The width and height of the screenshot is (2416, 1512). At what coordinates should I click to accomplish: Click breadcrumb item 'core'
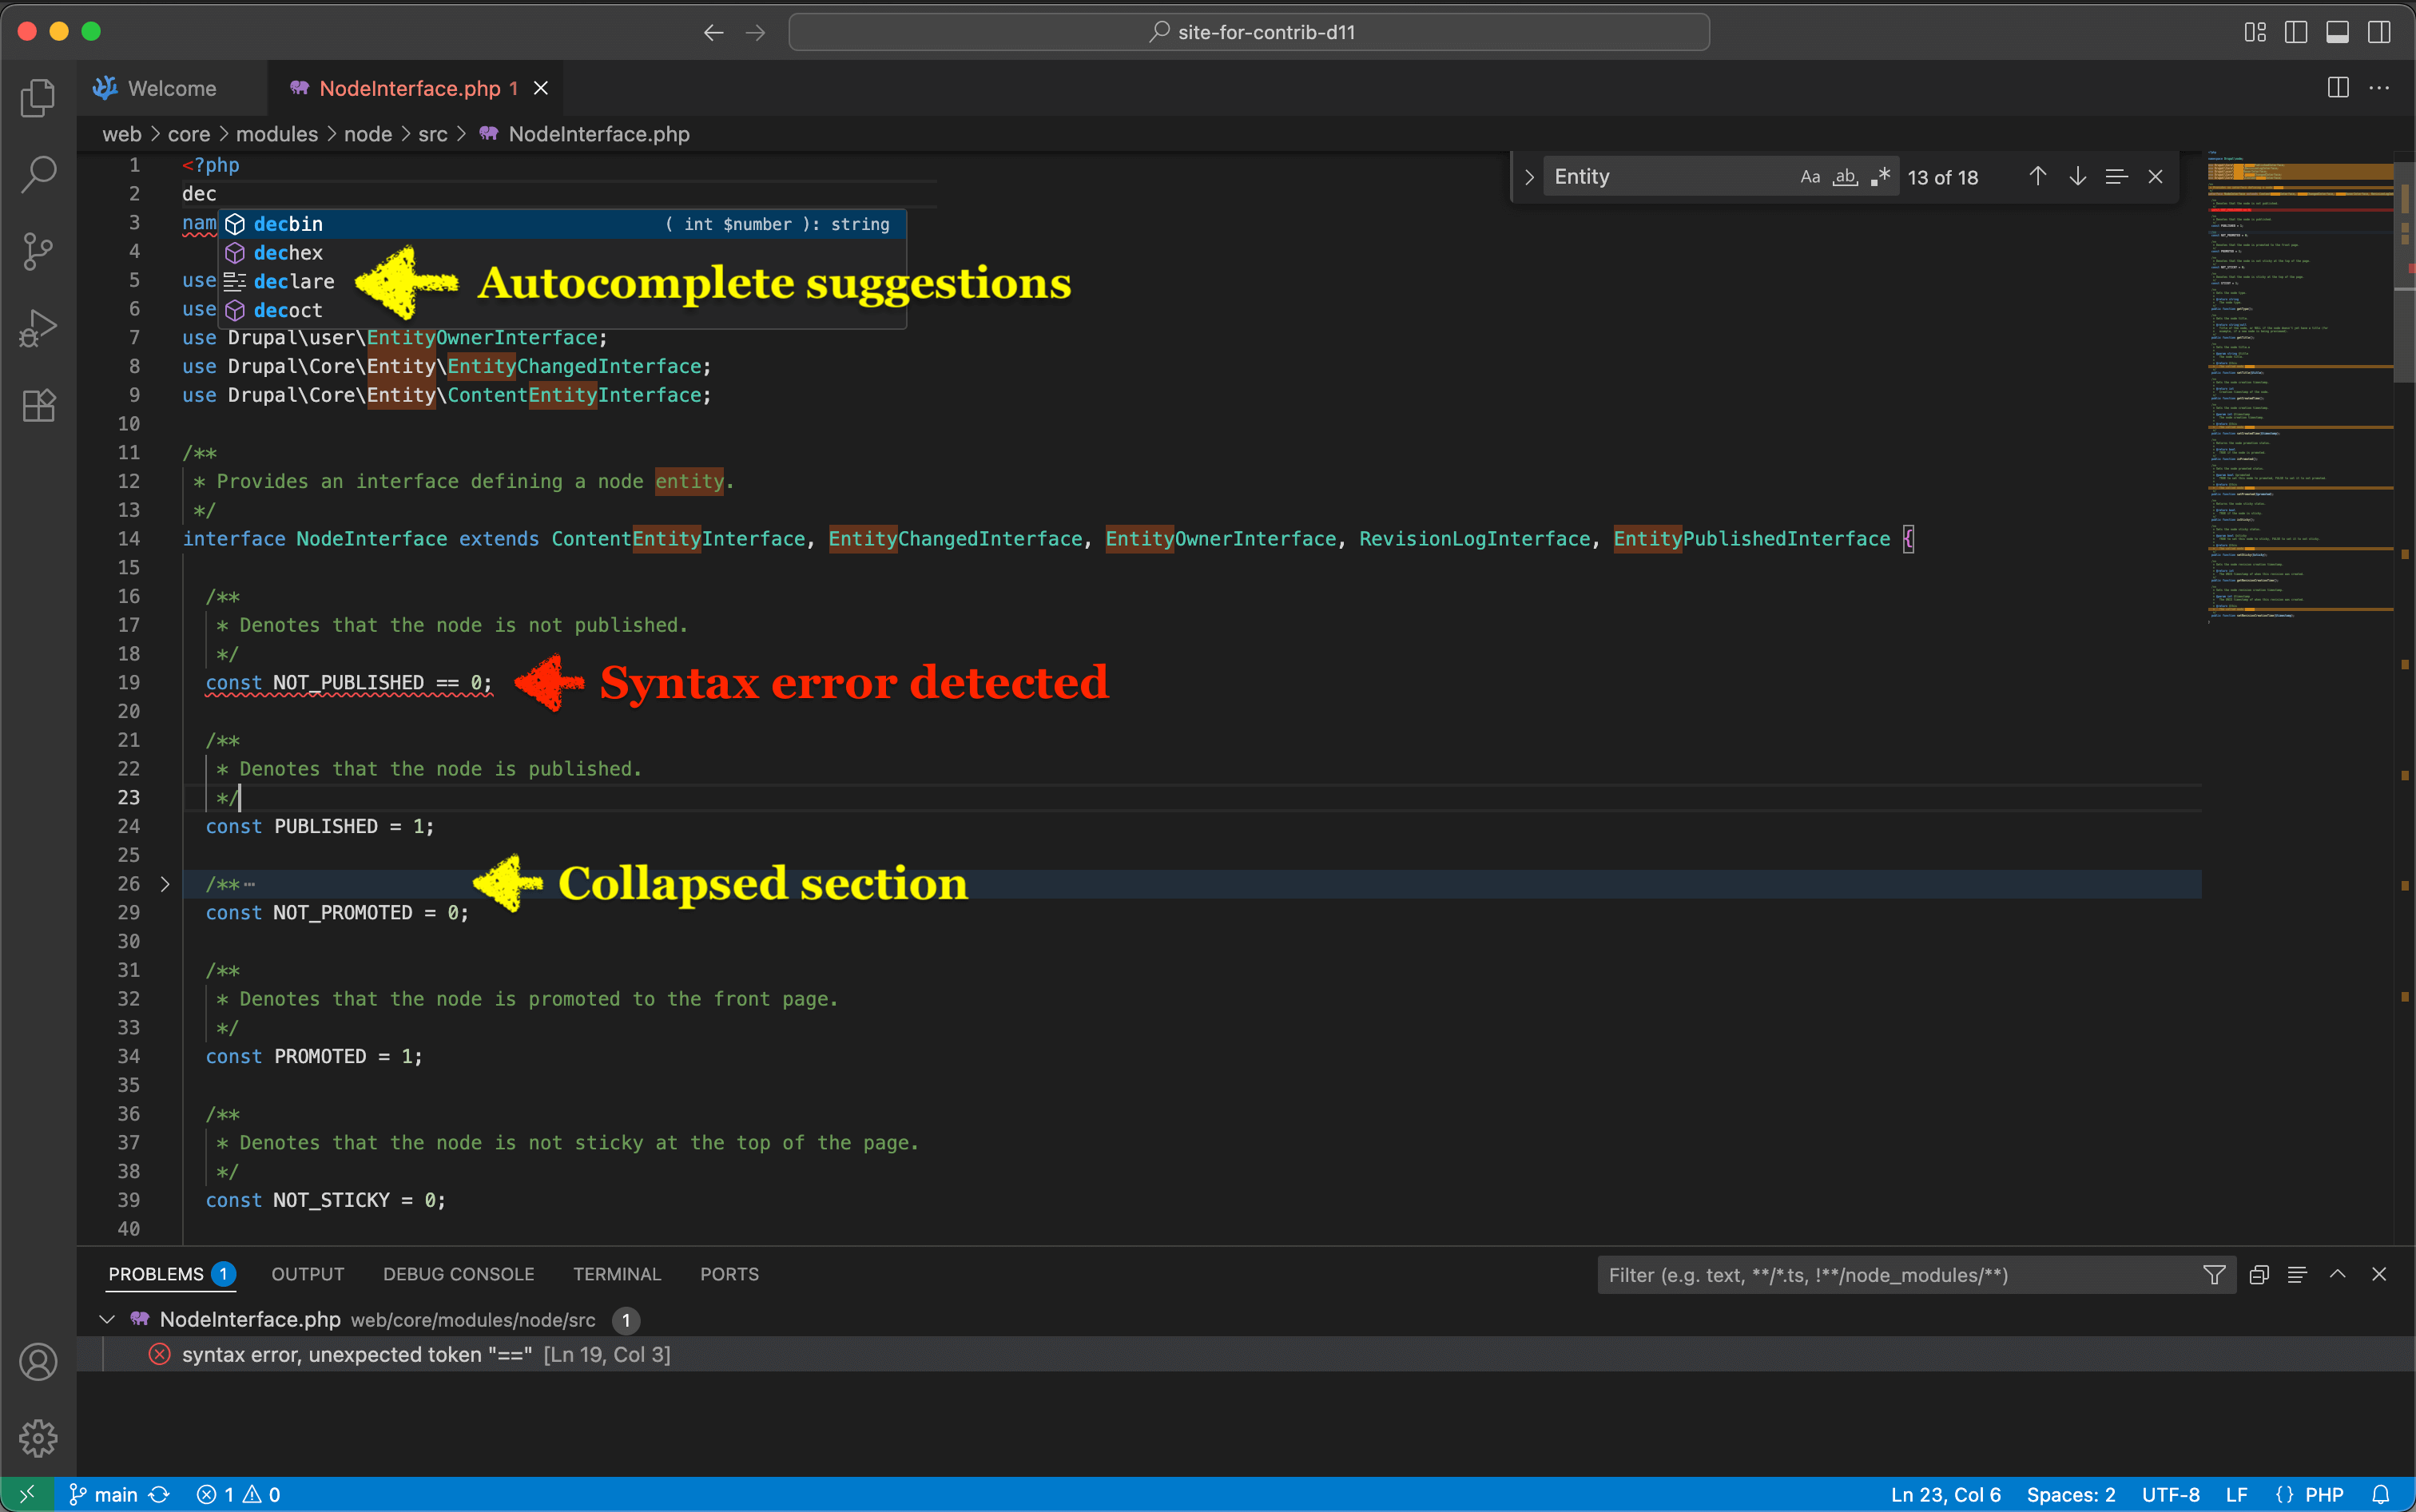click(x=189, y=134)
